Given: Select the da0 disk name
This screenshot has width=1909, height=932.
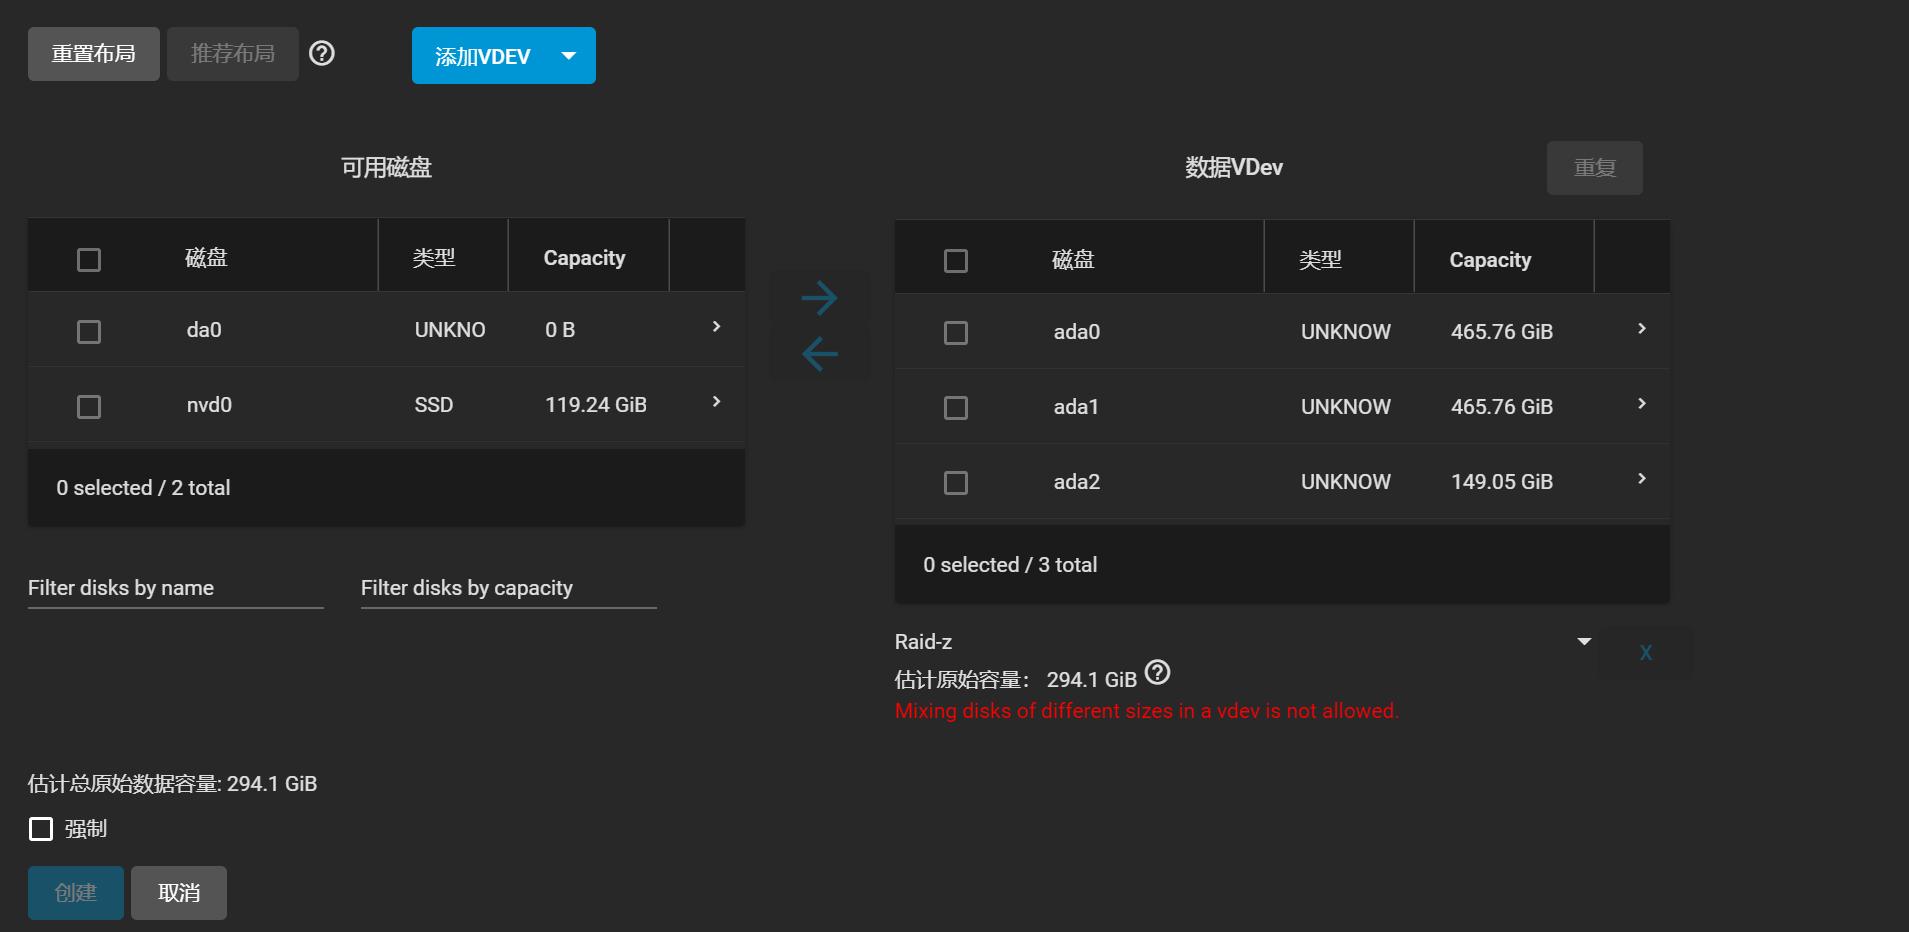Looking at the screenshot, I should (x=204, y=330).
